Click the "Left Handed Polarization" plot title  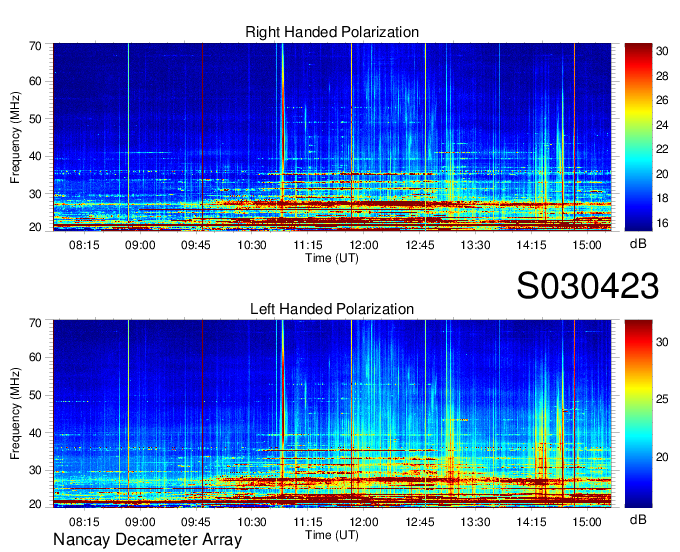coord(332,309)
